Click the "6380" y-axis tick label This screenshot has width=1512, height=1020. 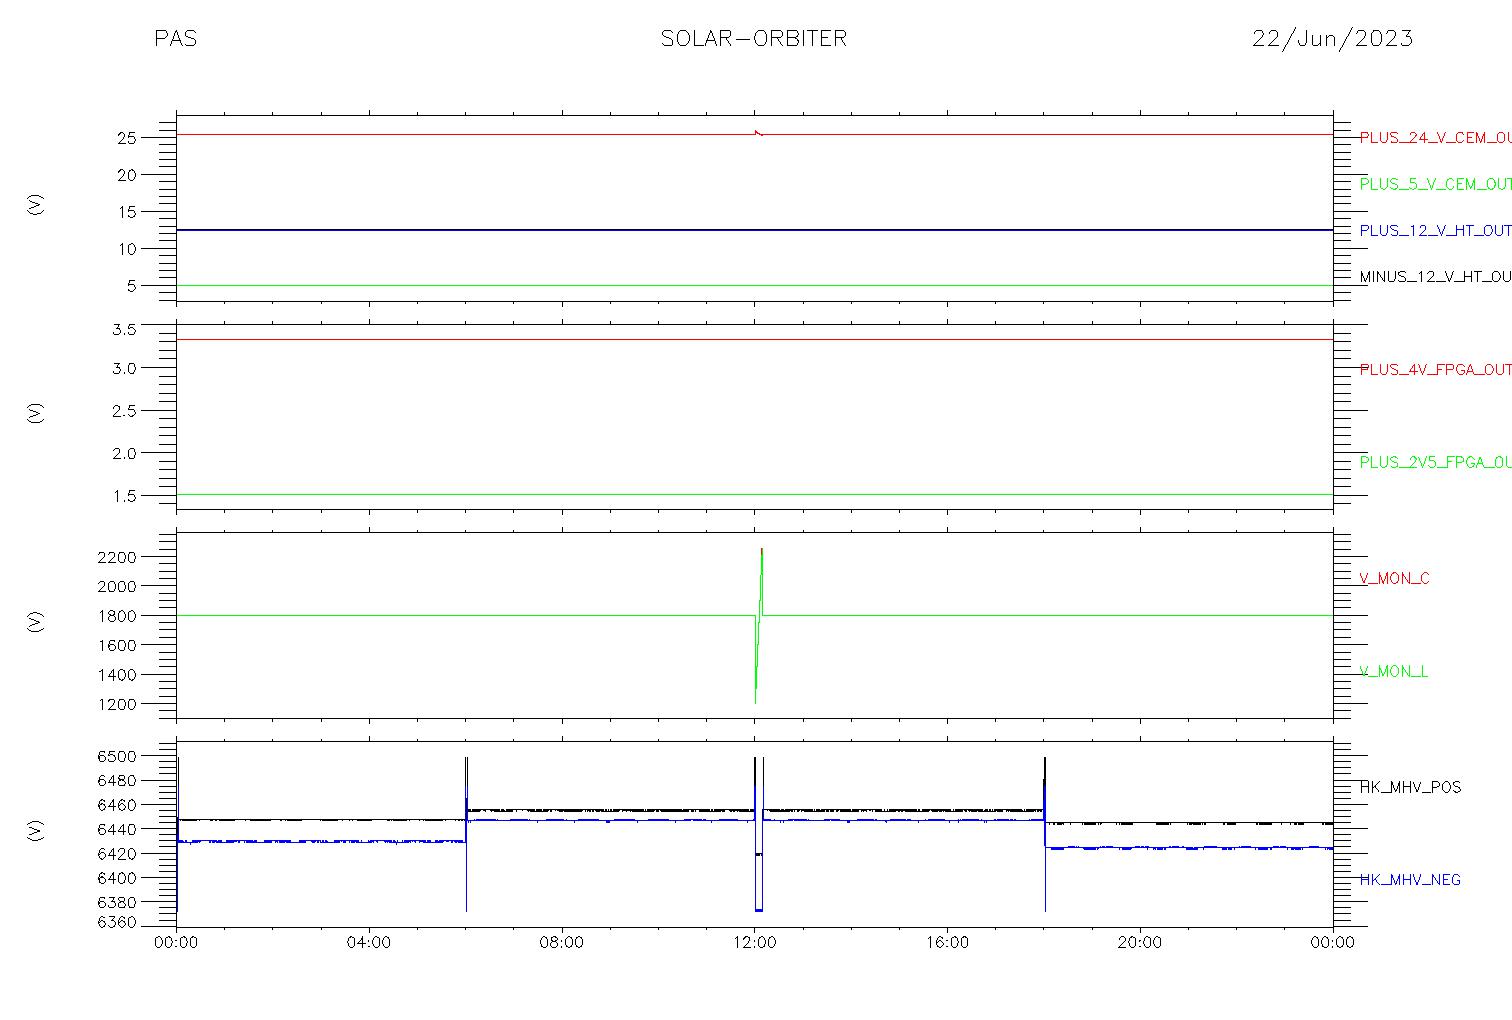[117, 902]
